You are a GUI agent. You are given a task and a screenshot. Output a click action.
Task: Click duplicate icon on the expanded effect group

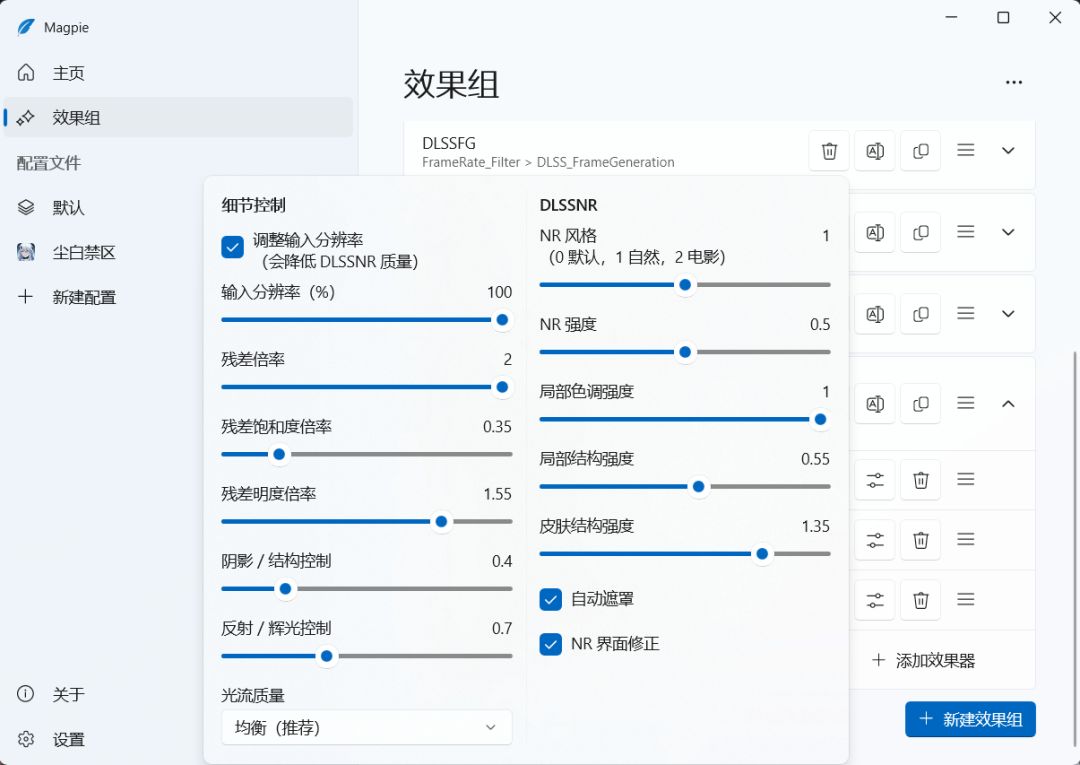click(920, 404)
